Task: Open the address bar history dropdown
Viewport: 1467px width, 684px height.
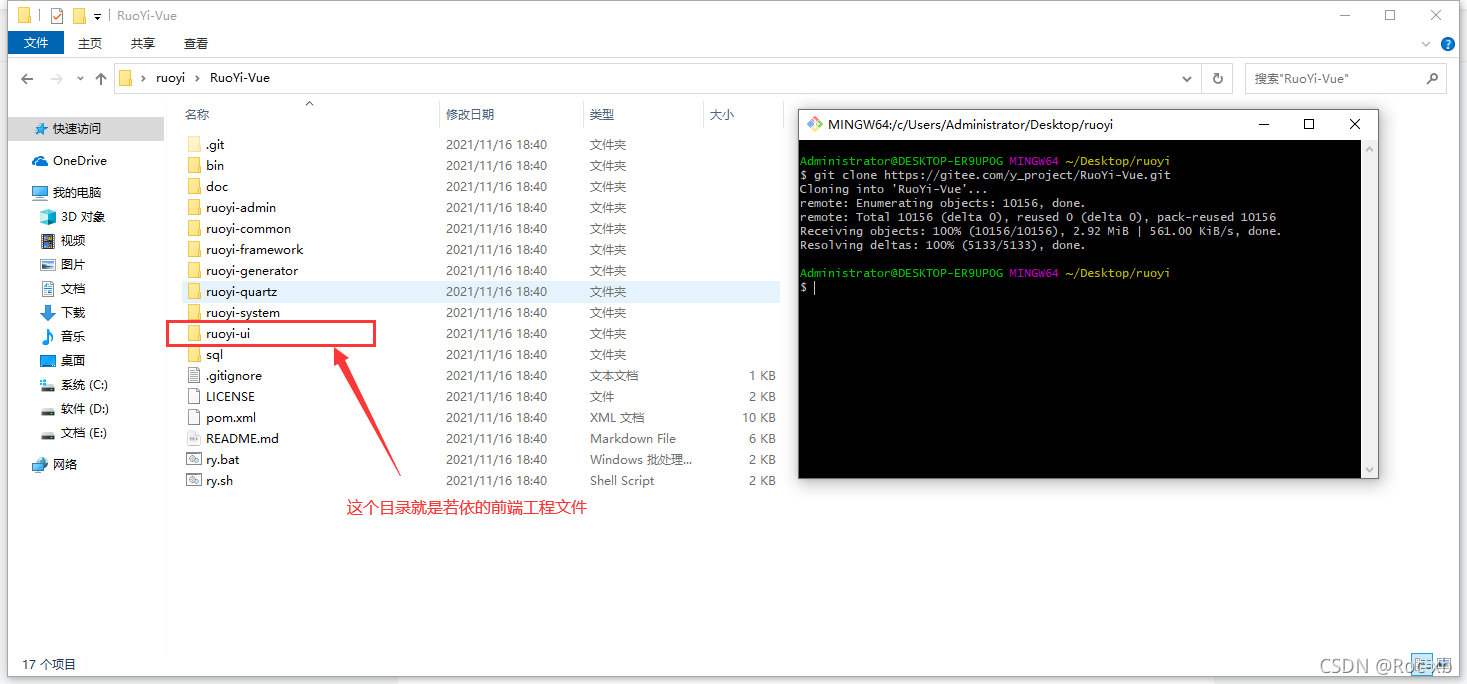Action: (x=1187, y=78)
